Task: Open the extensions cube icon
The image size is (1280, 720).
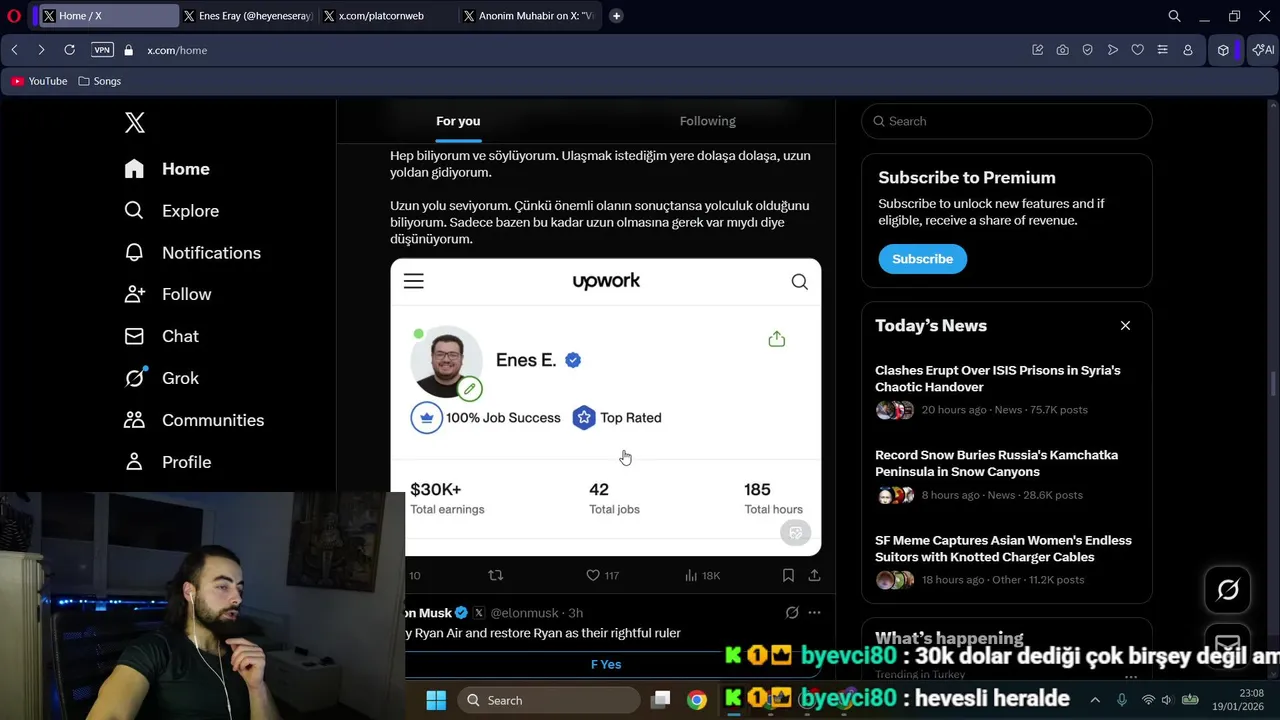Action: (x=1223, y=50)
